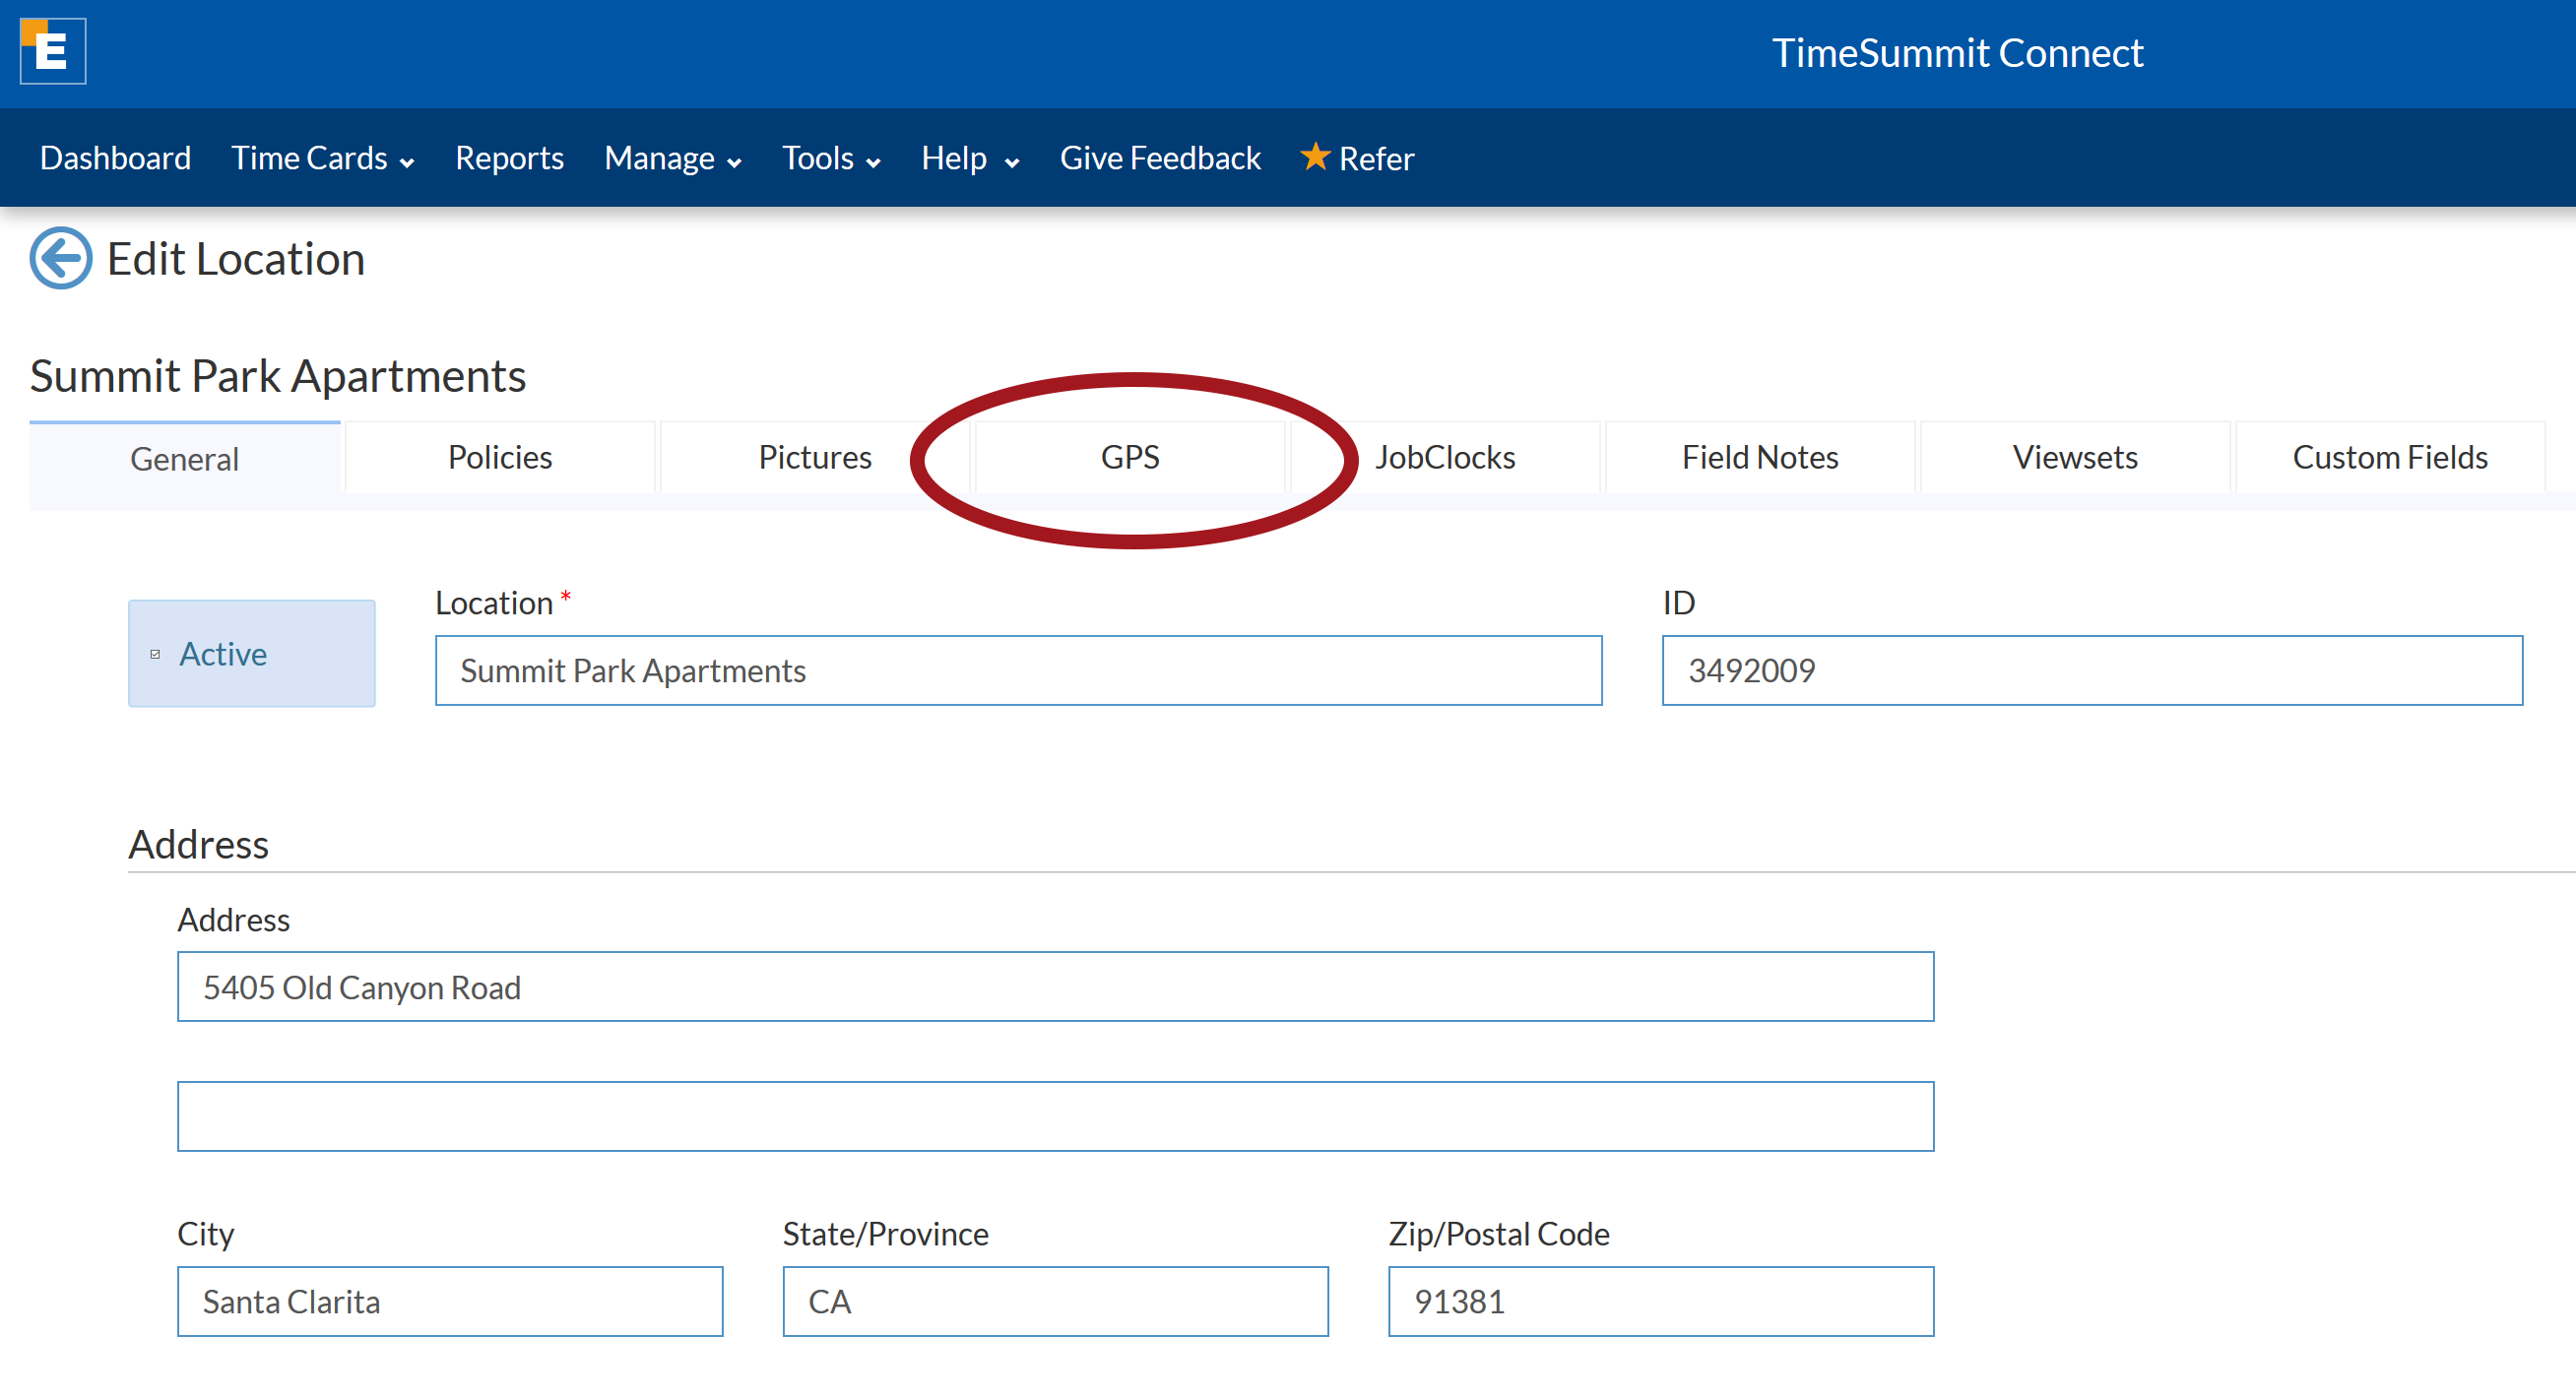Click the Summit Park Apartments heading

click(x=278, y=376)
